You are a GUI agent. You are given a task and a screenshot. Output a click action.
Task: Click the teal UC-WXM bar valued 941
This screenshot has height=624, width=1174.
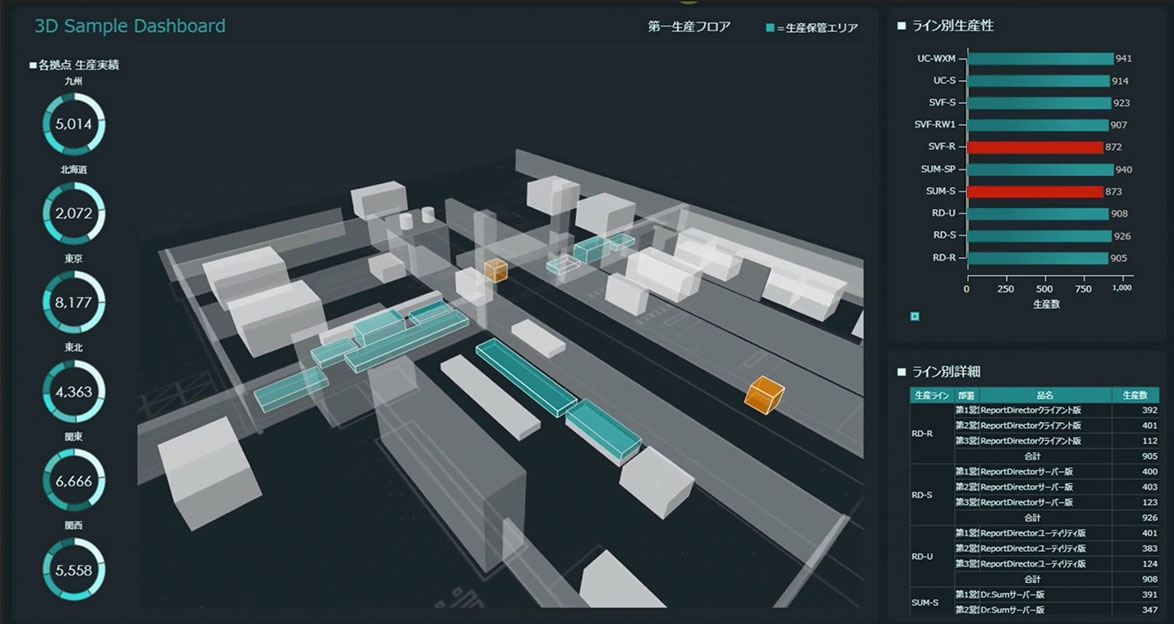(1040, 56)
